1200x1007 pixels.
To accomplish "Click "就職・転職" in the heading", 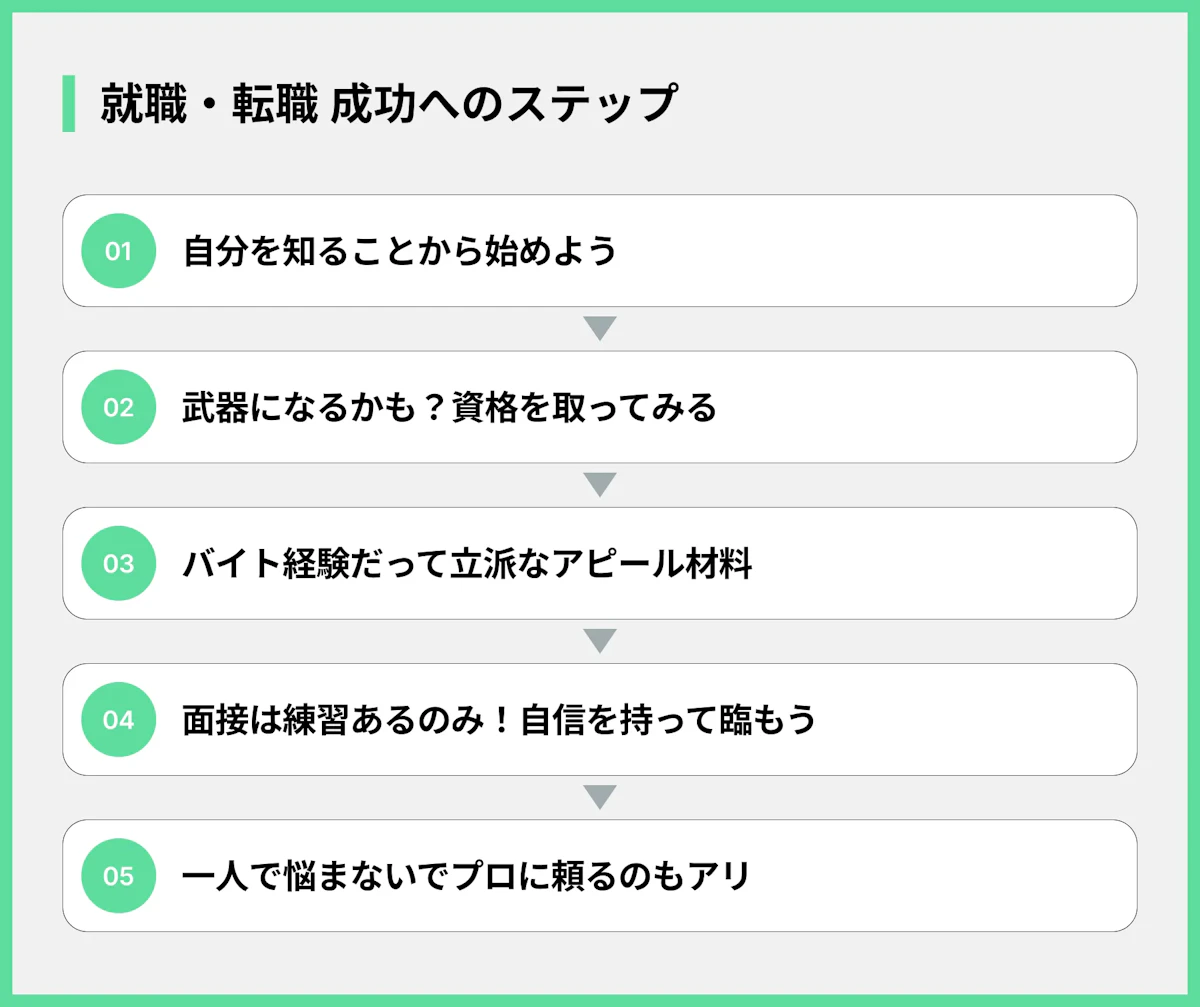I will 208,104.
